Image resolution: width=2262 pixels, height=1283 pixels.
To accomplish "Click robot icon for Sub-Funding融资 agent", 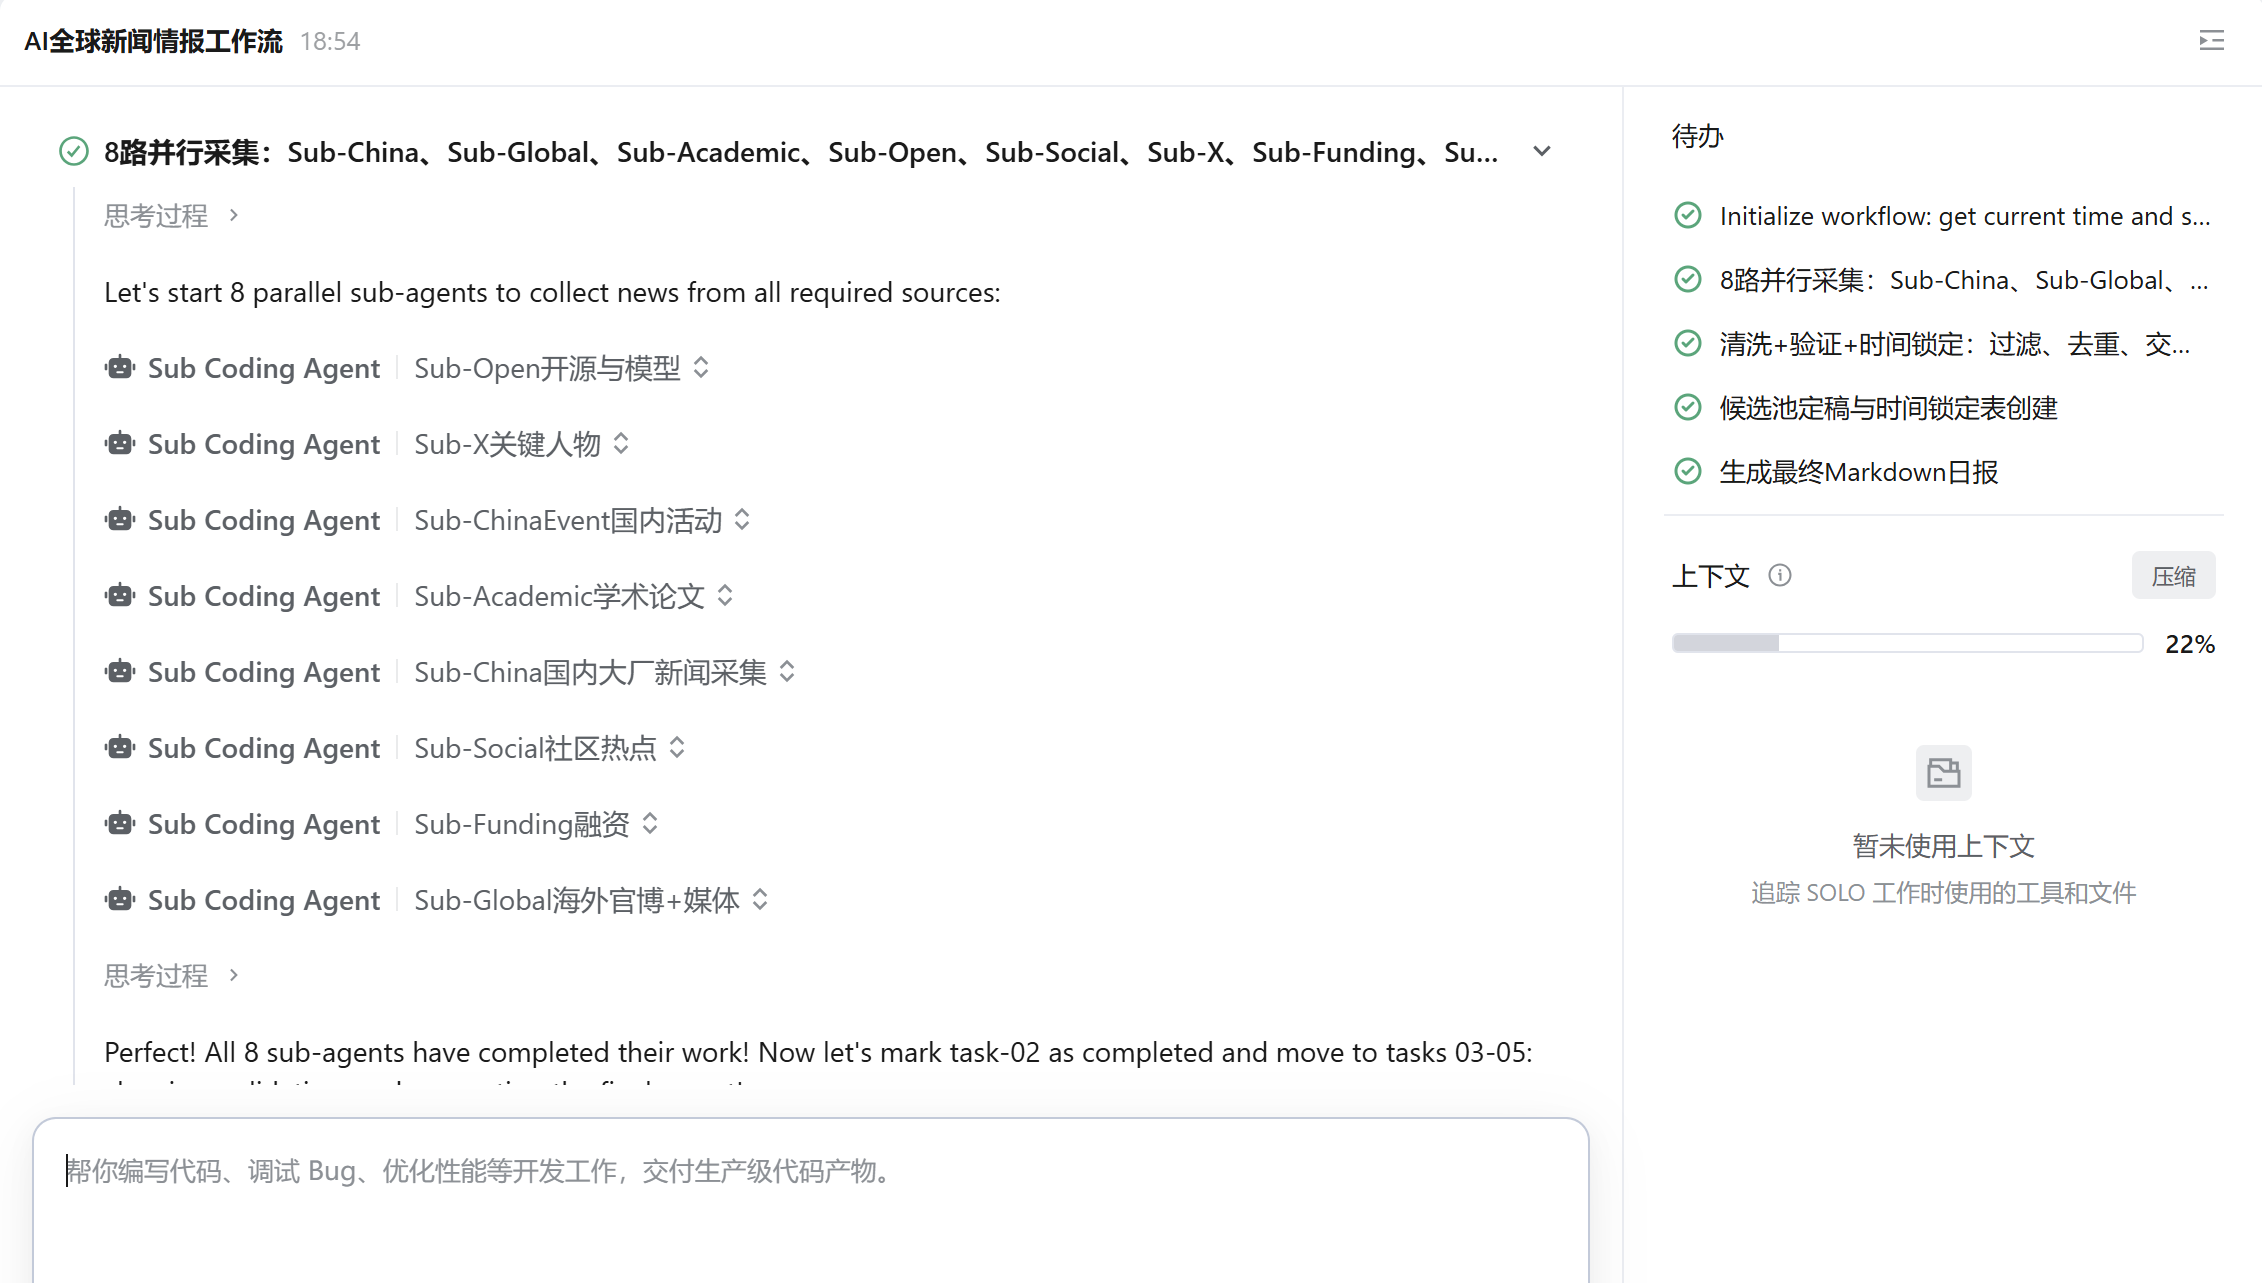I will [x=120, y=824].
